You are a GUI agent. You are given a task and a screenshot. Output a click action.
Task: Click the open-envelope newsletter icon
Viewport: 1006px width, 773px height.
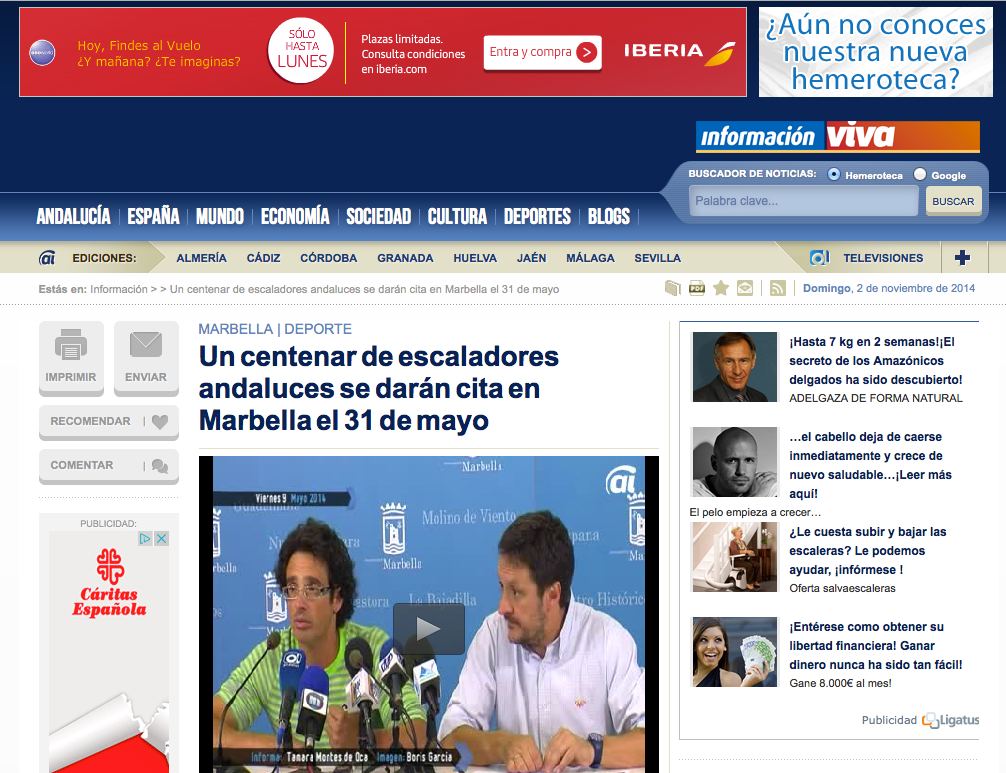tap(745, 288)
